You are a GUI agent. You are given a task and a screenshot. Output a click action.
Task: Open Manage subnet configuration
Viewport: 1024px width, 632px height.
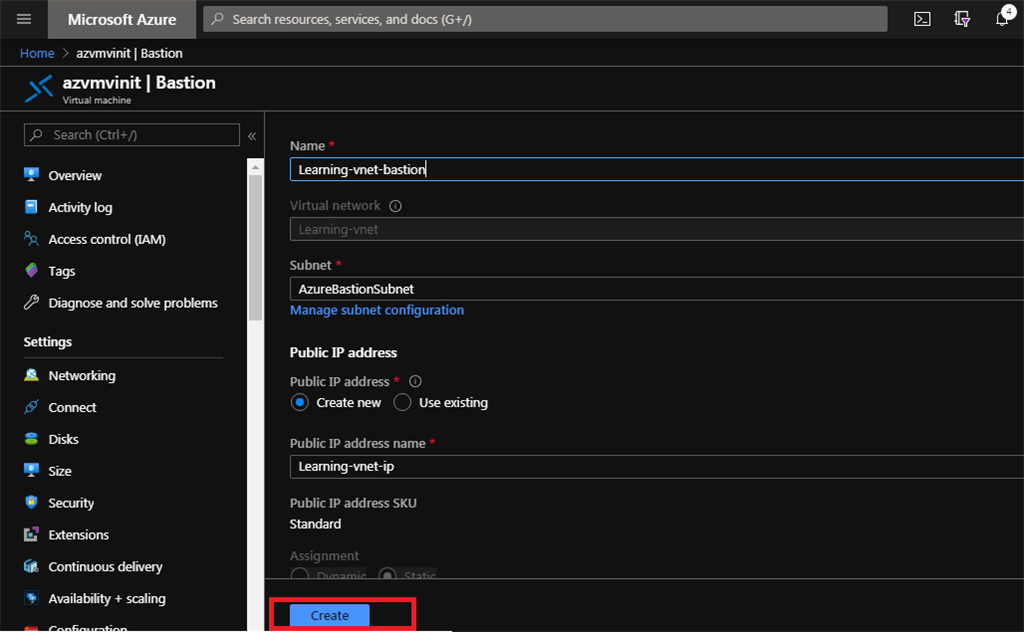tap(377, 310)
